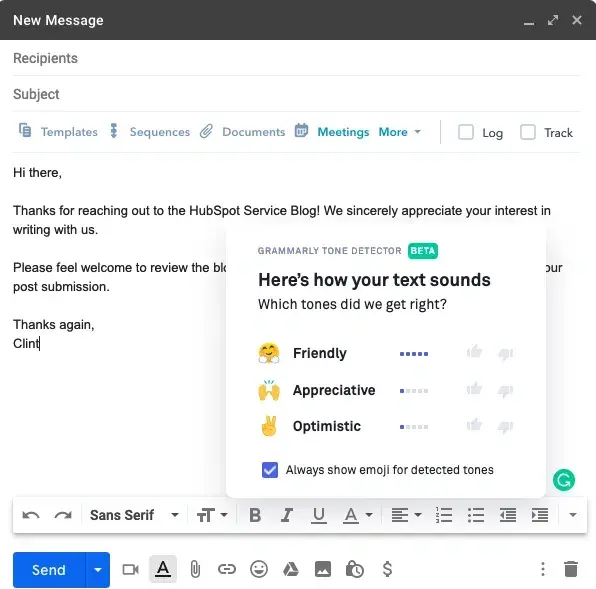
Task: Insert emoji with smiley icon
Action: (x=259, y=569)
